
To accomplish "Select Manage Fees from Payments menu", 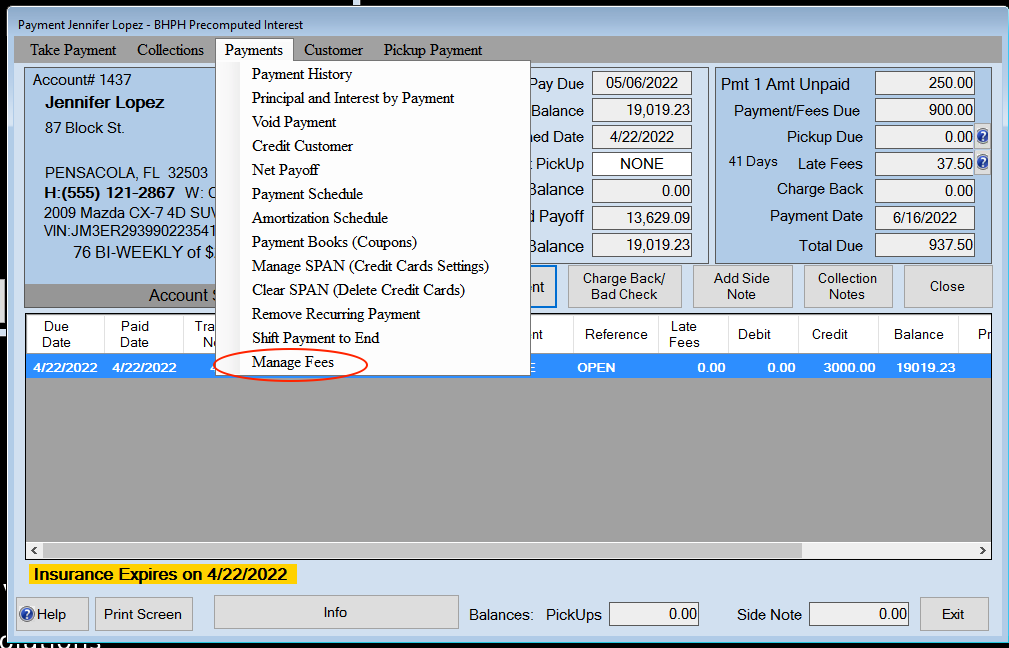I will coord(293,362).
